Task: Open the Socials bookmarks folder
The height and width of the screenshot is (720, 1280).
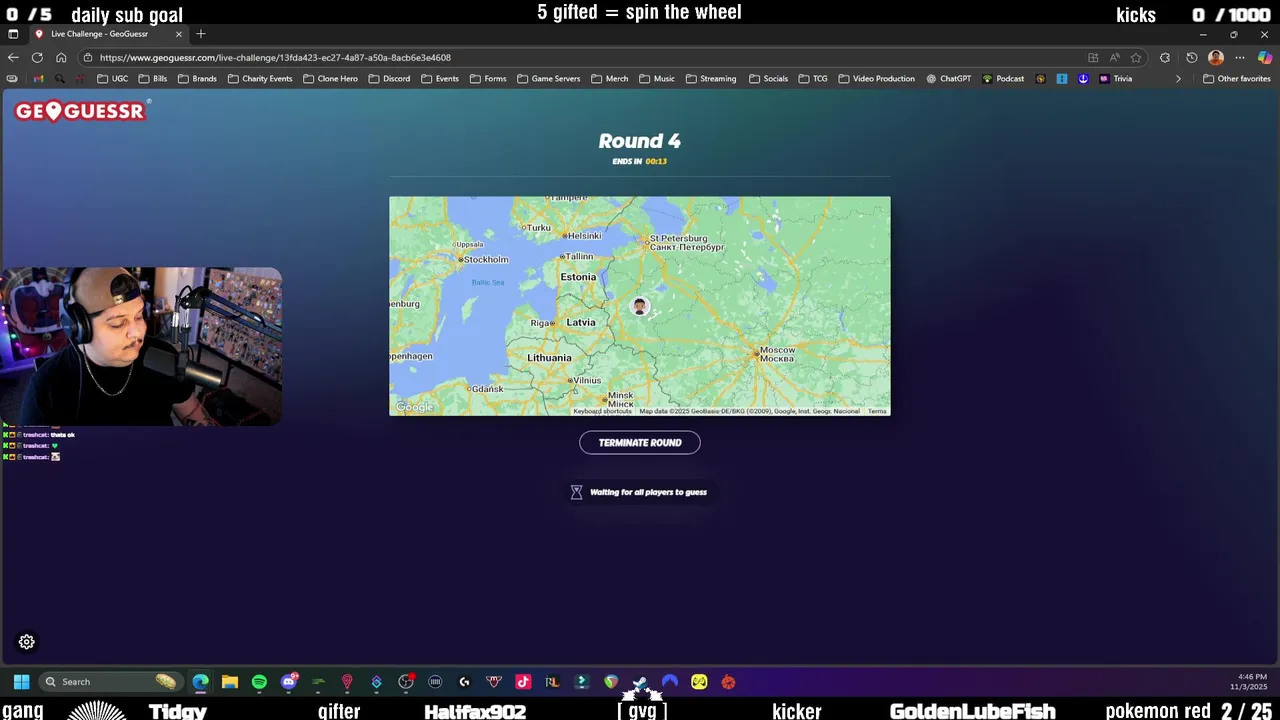Action: pos(768,79)
